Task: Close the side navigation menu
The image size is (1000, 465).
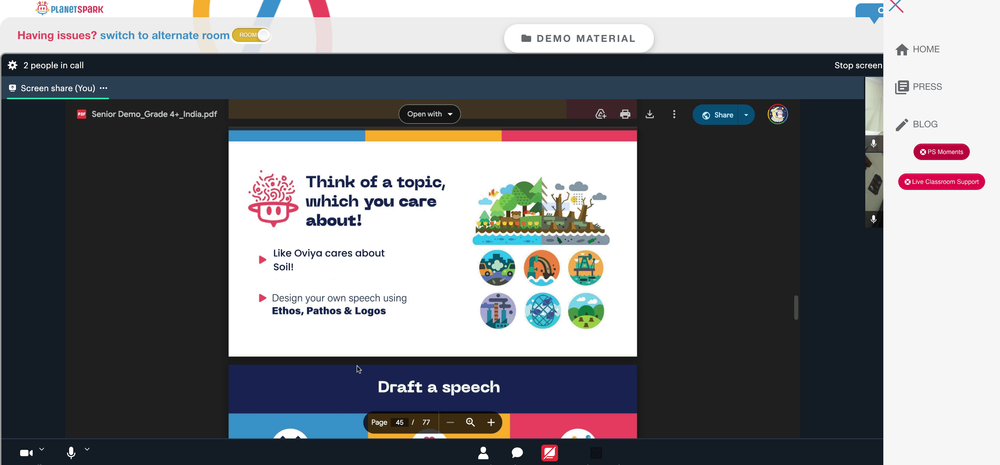Action: [x=895, y=6]
